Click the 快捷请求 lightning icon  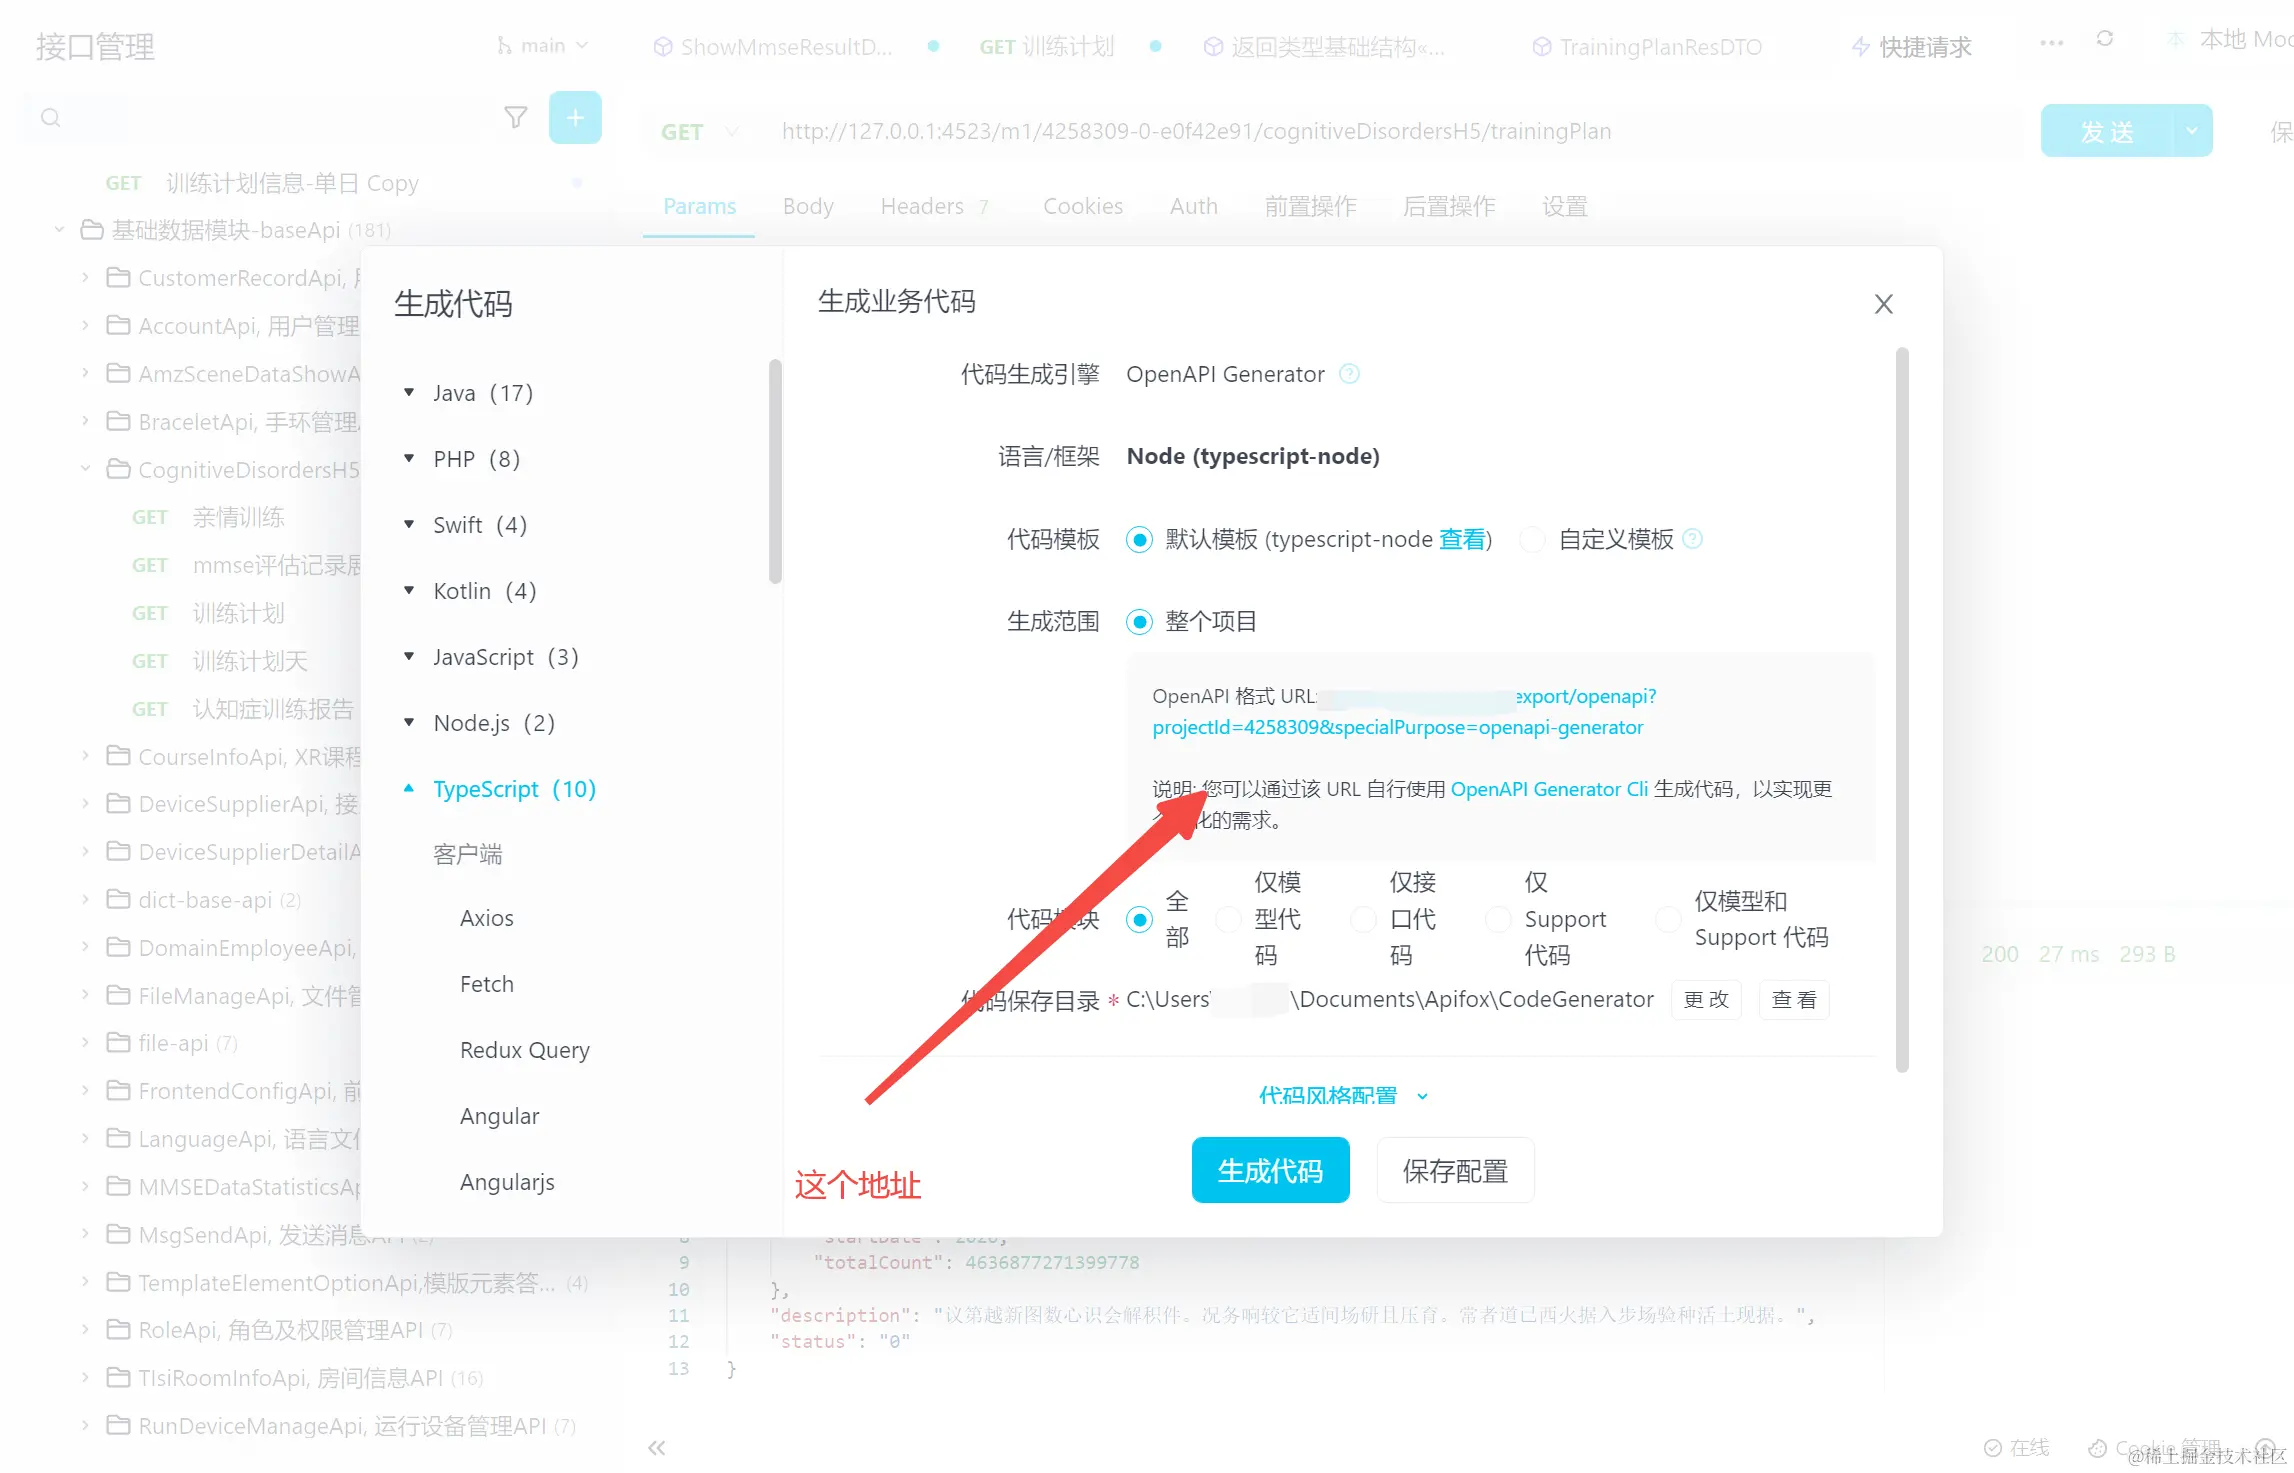[1860, 47]
